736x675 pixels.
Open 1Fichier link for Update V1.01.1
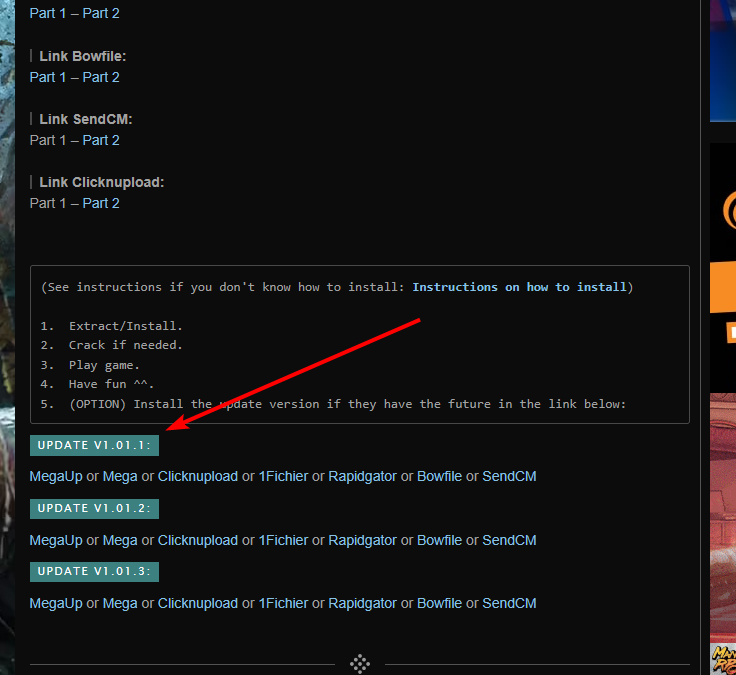click(x=284, y=476)
